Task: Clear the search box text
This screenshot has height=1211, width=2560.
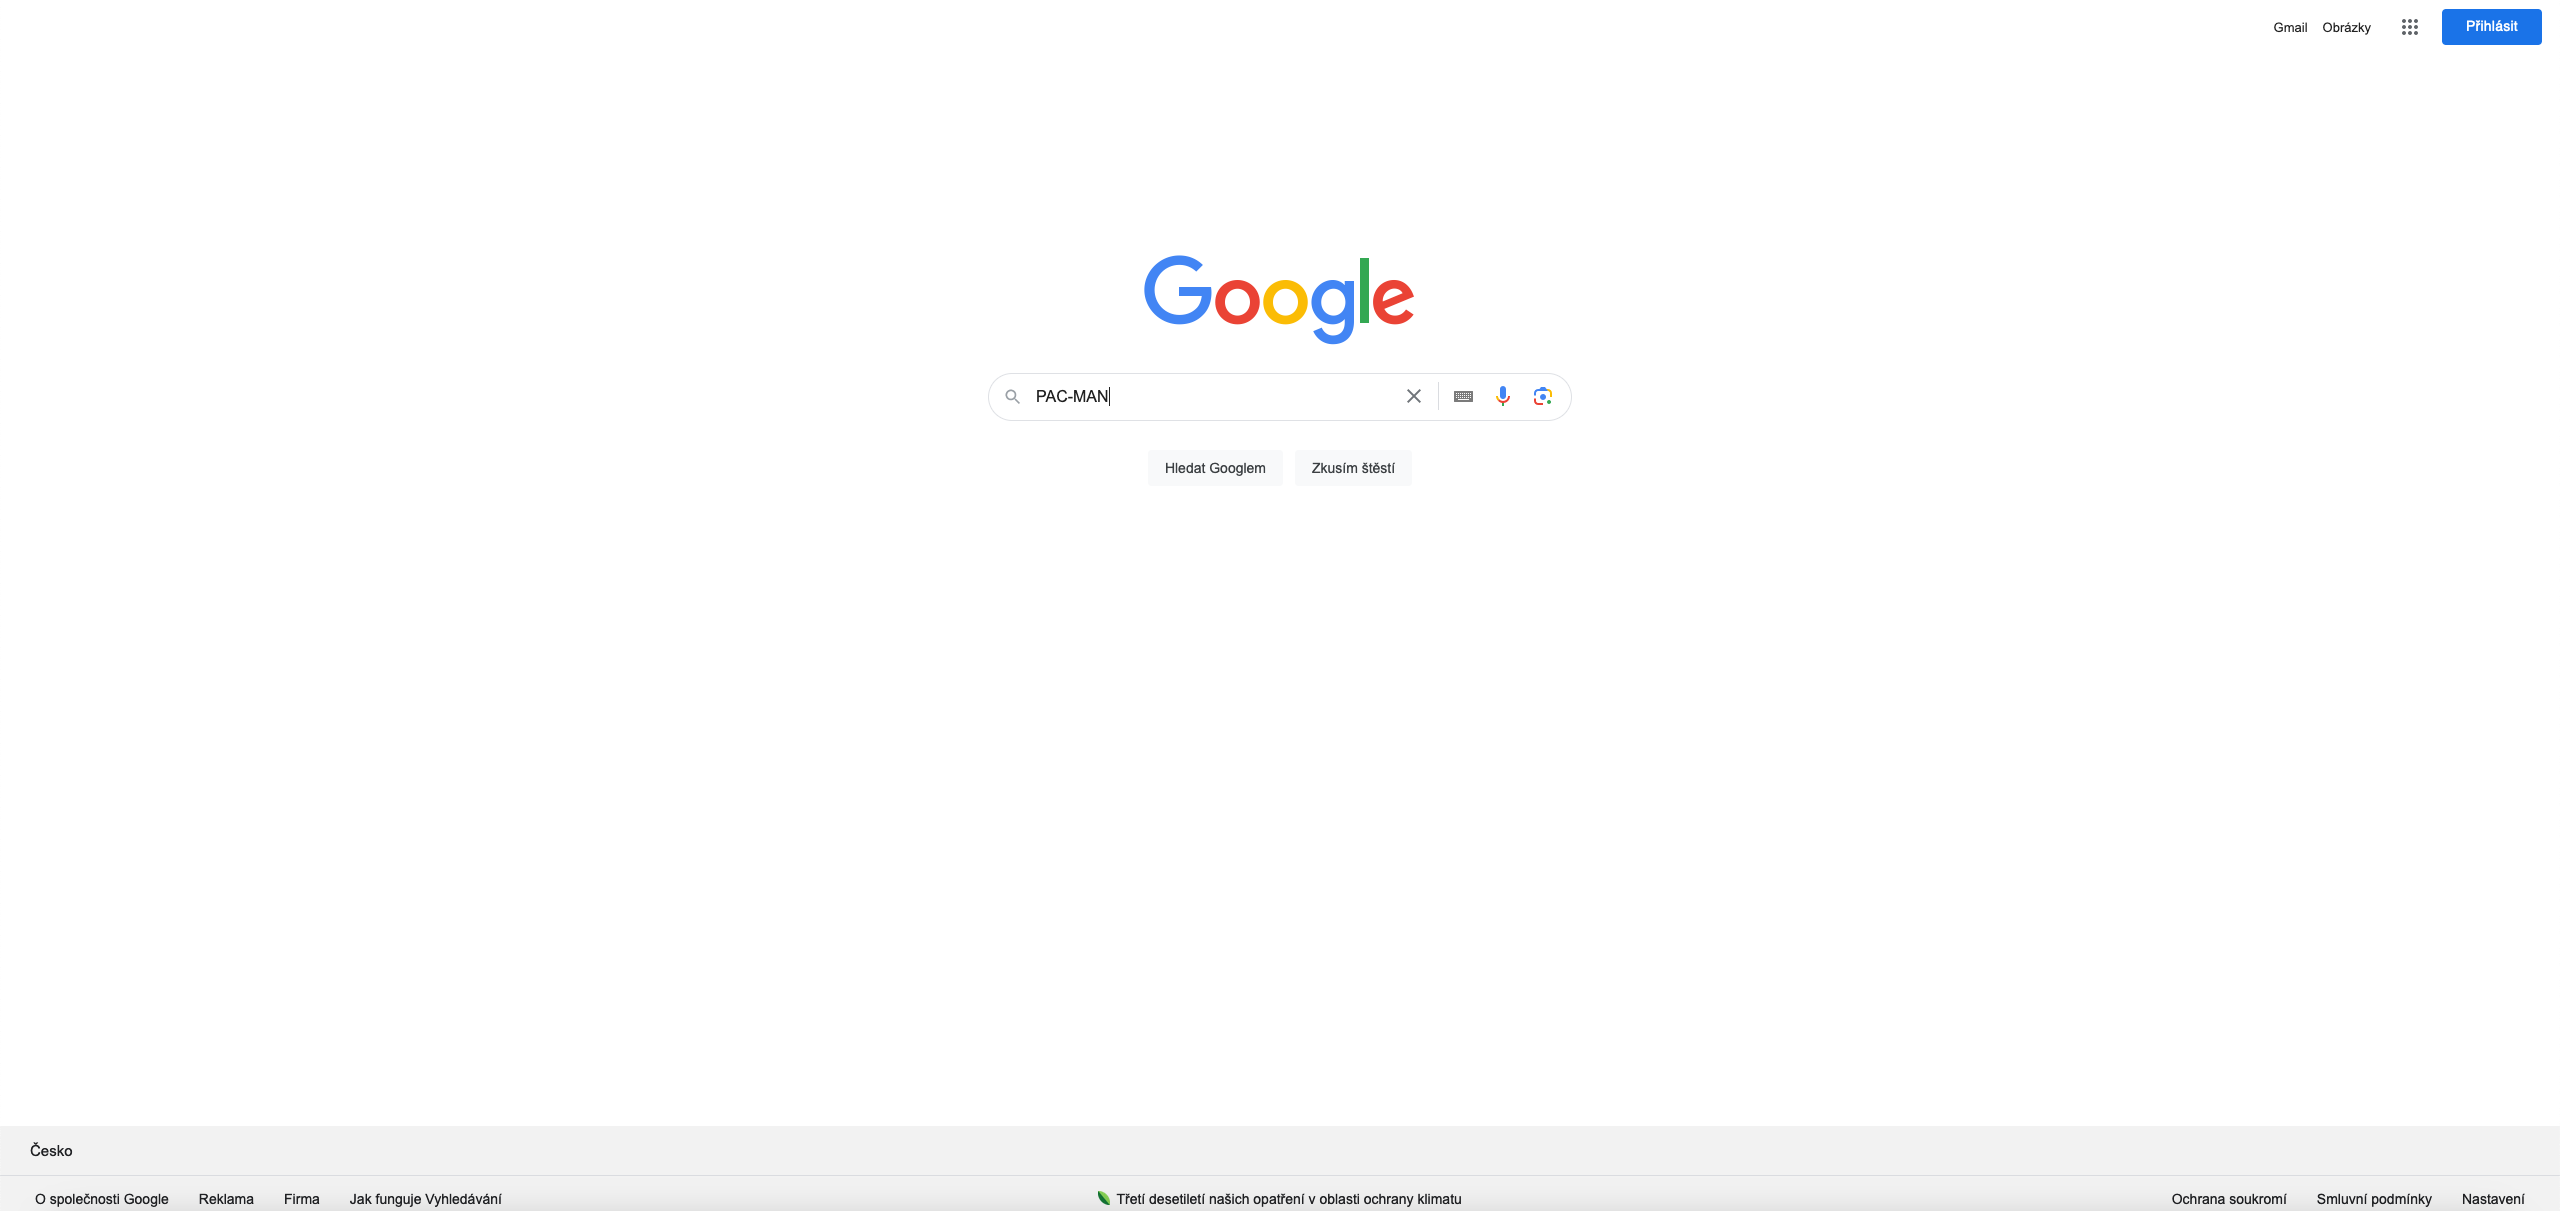Action: pos(1413,396)
